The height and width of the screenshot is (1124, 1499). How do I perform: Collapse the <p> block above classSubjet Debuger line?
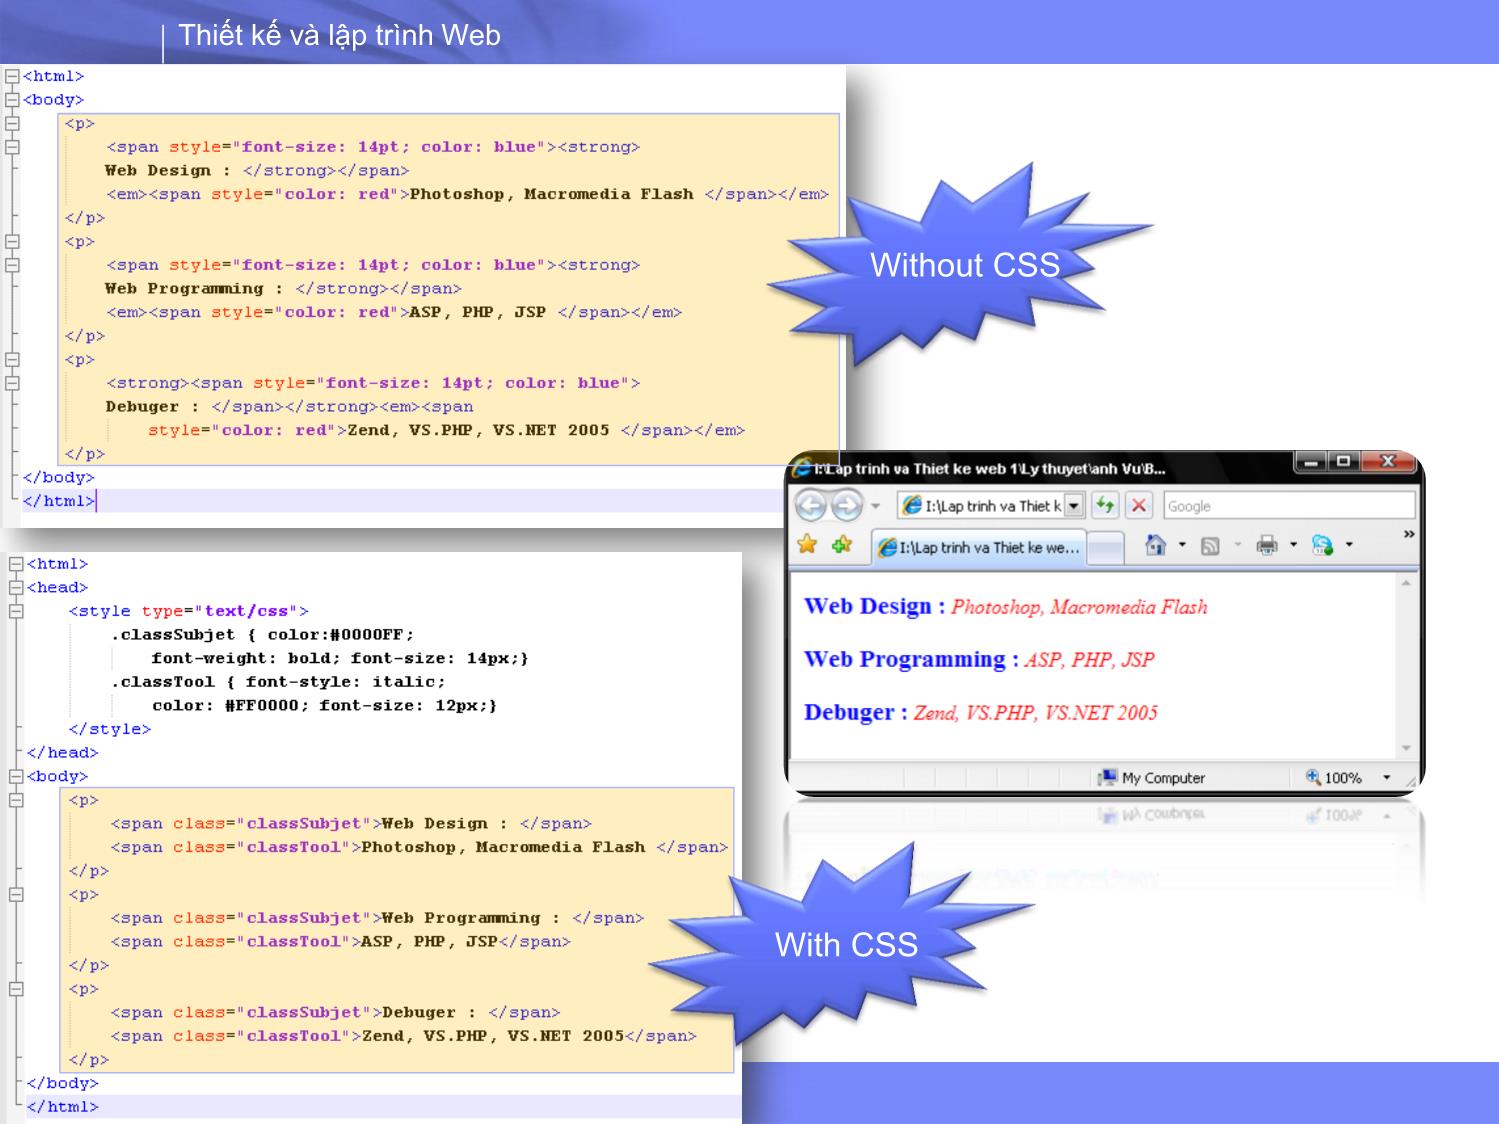[x=16, y=989]
